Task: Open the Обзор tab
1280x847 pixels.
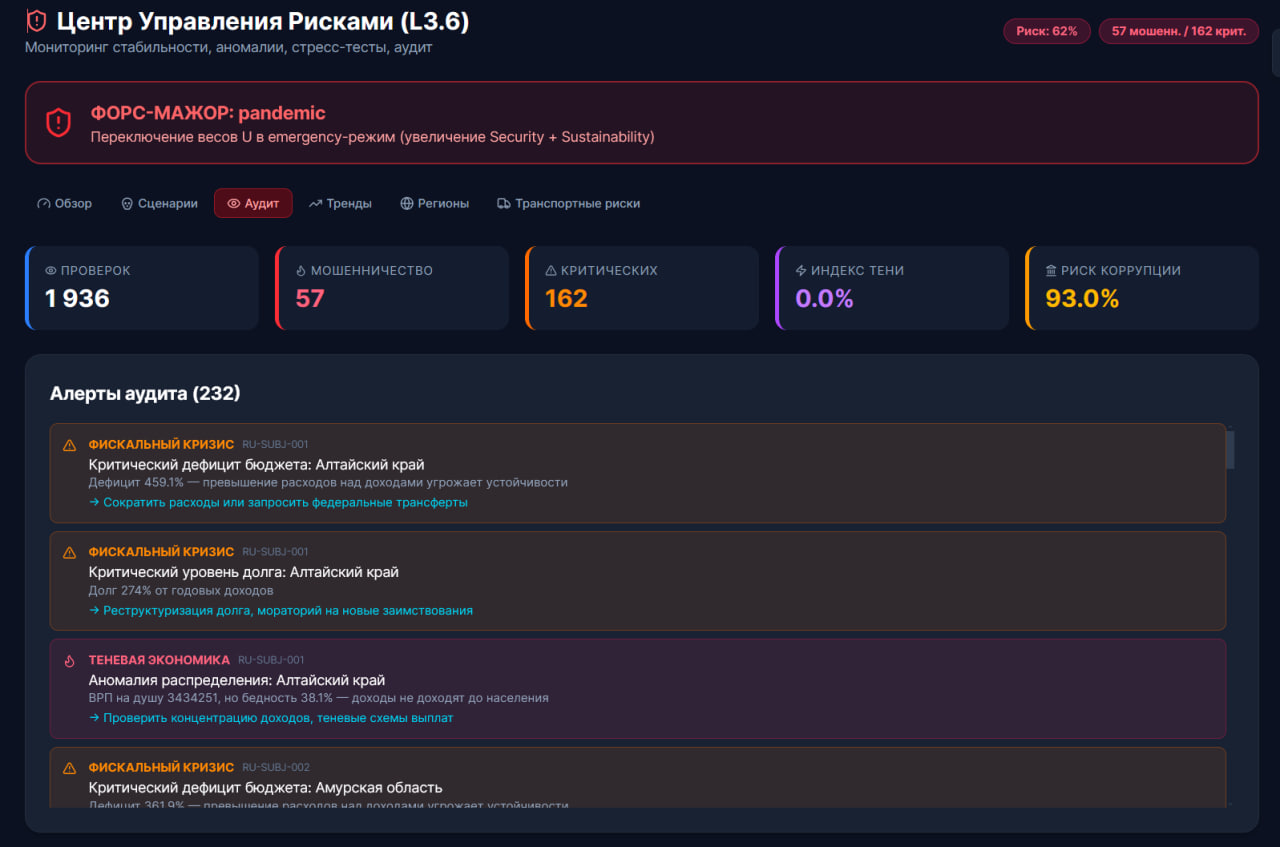Action: [x=64, y=203]
